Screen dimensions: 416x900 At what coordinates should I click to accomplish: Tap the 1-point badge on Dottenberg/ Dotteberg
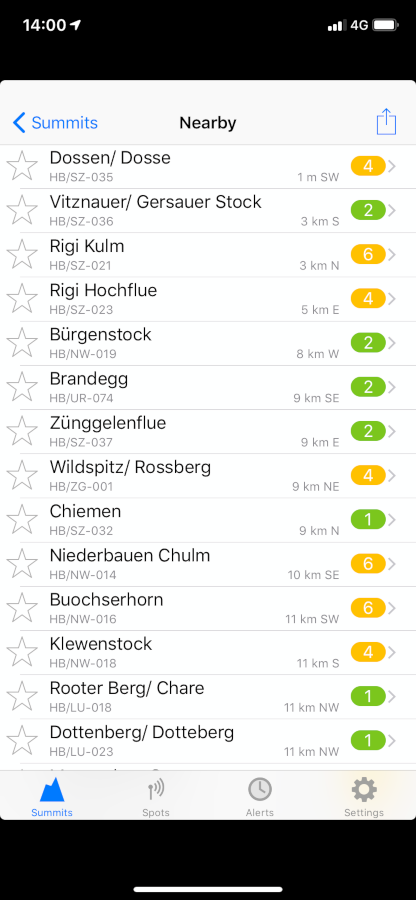point(368,740)
